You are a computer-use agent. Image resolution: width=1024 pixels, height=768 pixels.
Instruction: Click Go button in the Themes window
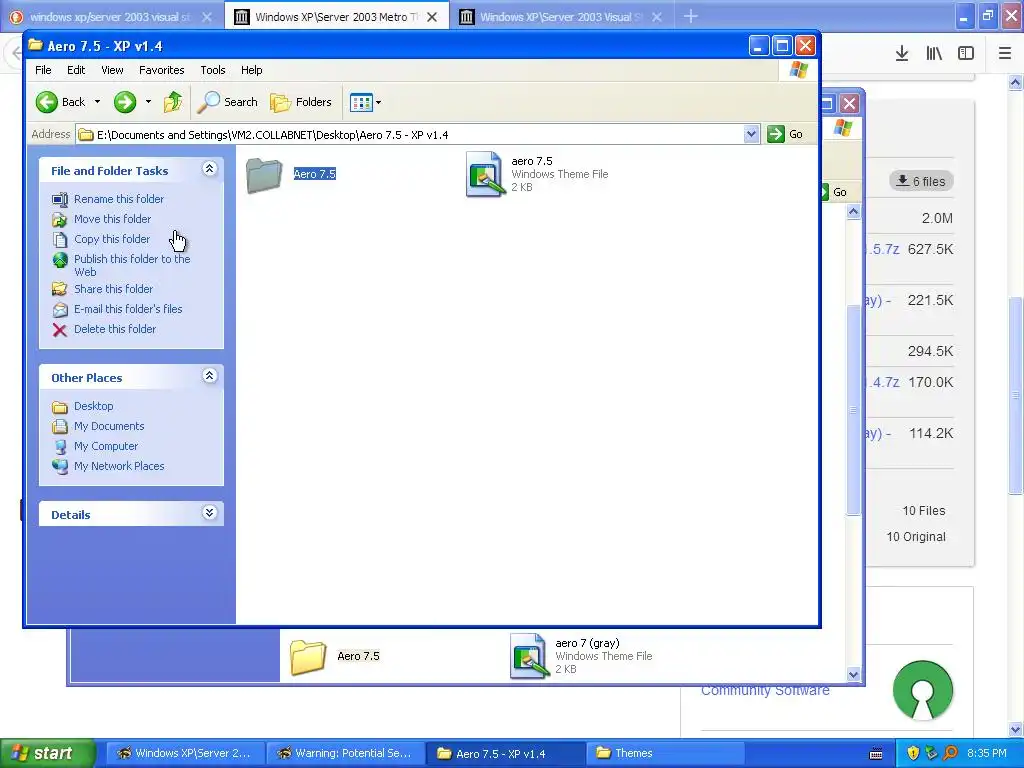coord(835,192)
